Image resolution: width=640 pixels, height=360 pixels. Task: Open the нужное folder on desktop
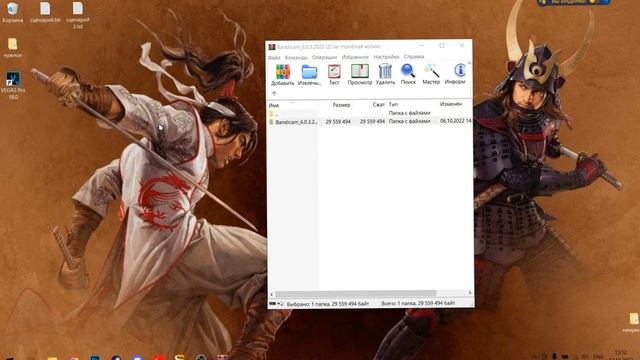click(13, 48)
